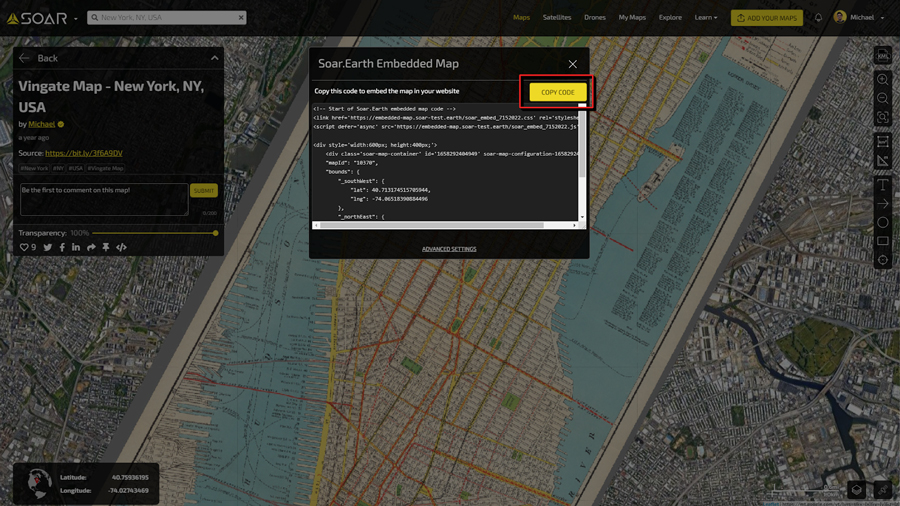The image size is (900, 506).
Task: Click the share arrow icon
Action: click(x=91, y=247)
